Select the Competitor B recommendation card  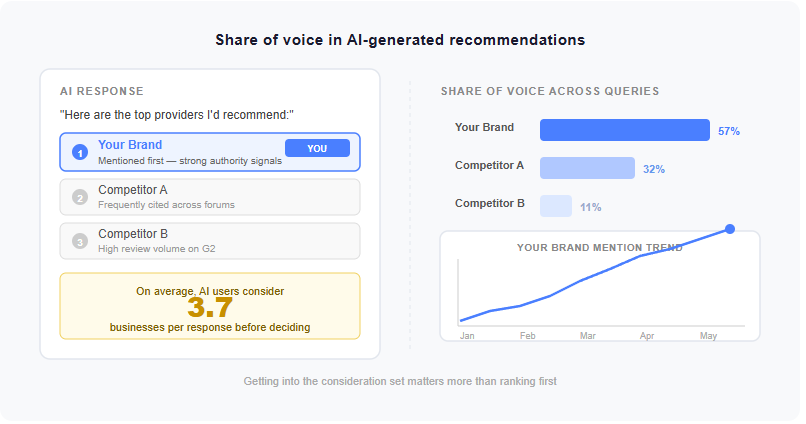tap(210, 241)
